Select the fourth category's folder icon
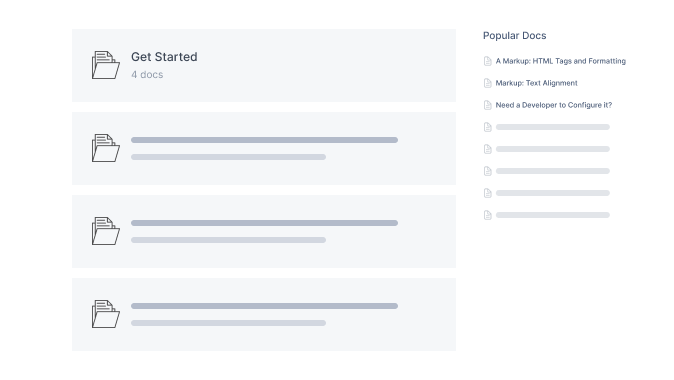Image resolution: width=674 pixels, height=380 pixels. point(106,314)
